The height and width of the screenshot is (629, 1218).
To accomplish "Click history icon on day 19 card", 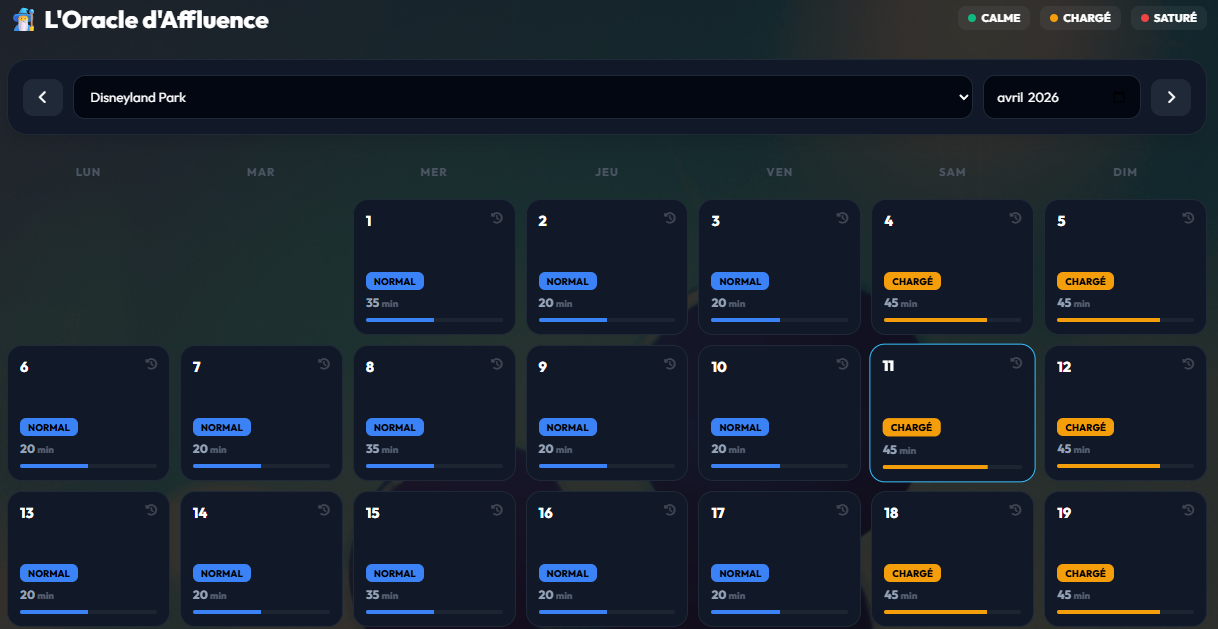I will coord(1188,510).
